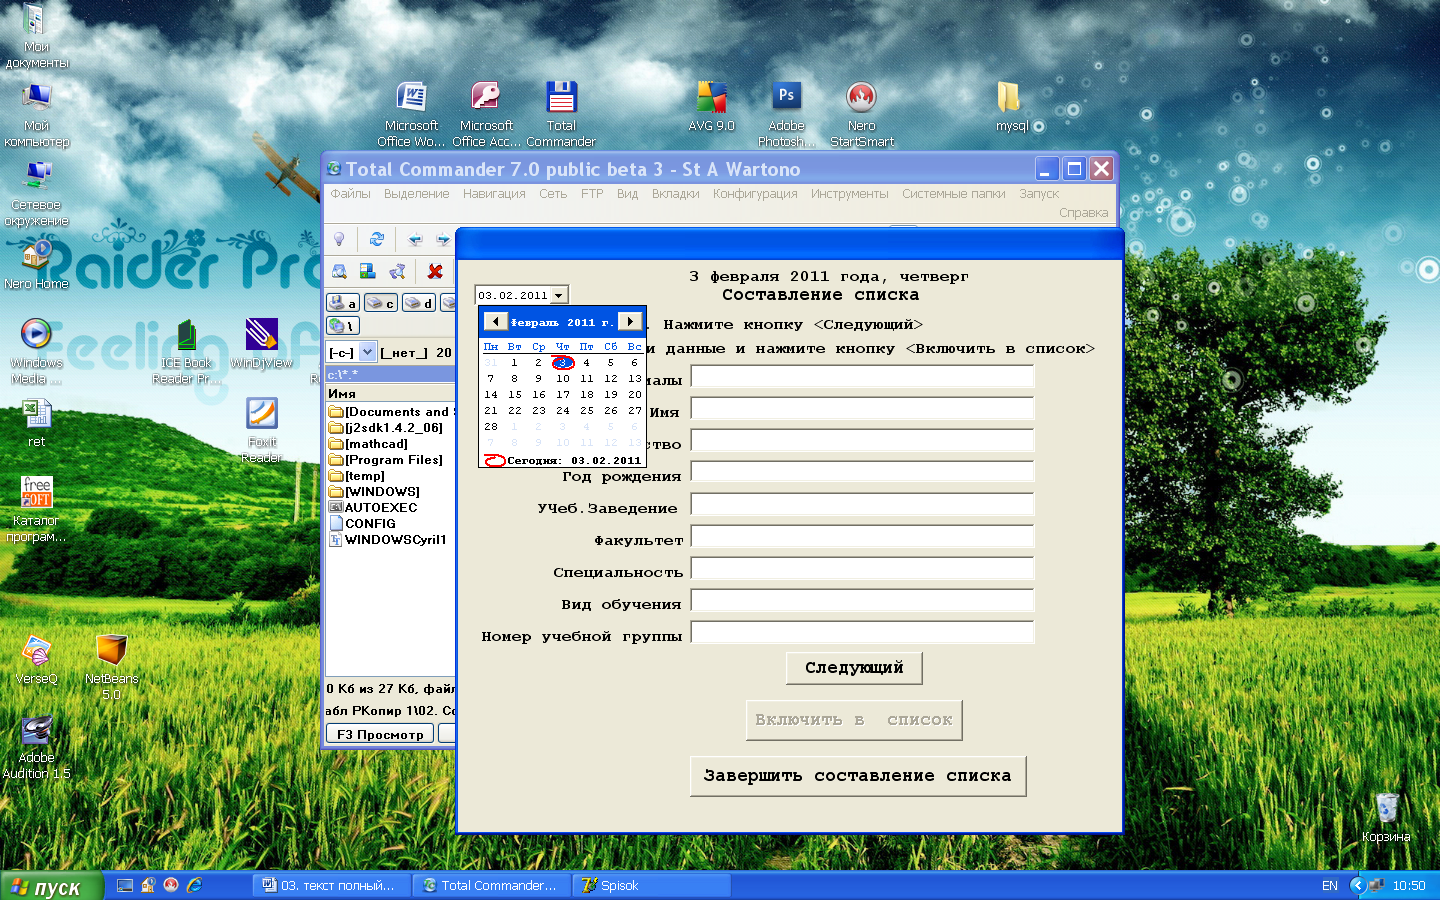
Task: Select drive c button
Action: [380, 302]
